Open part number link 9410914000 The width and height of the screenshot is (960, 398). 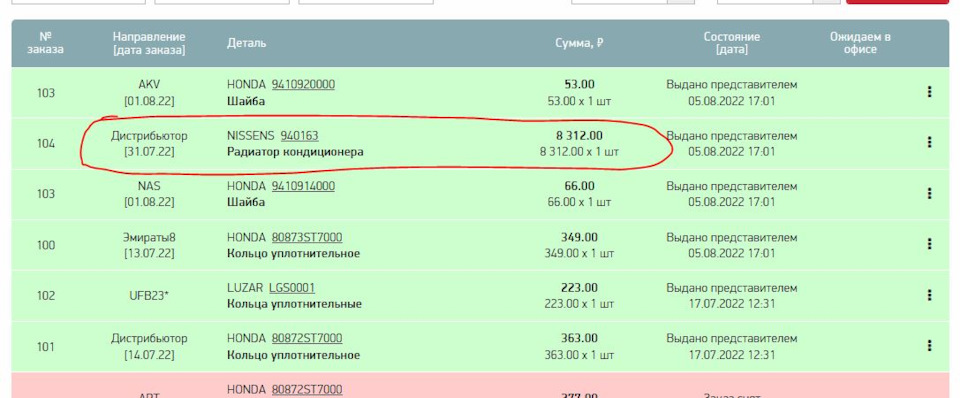point(304,186)
